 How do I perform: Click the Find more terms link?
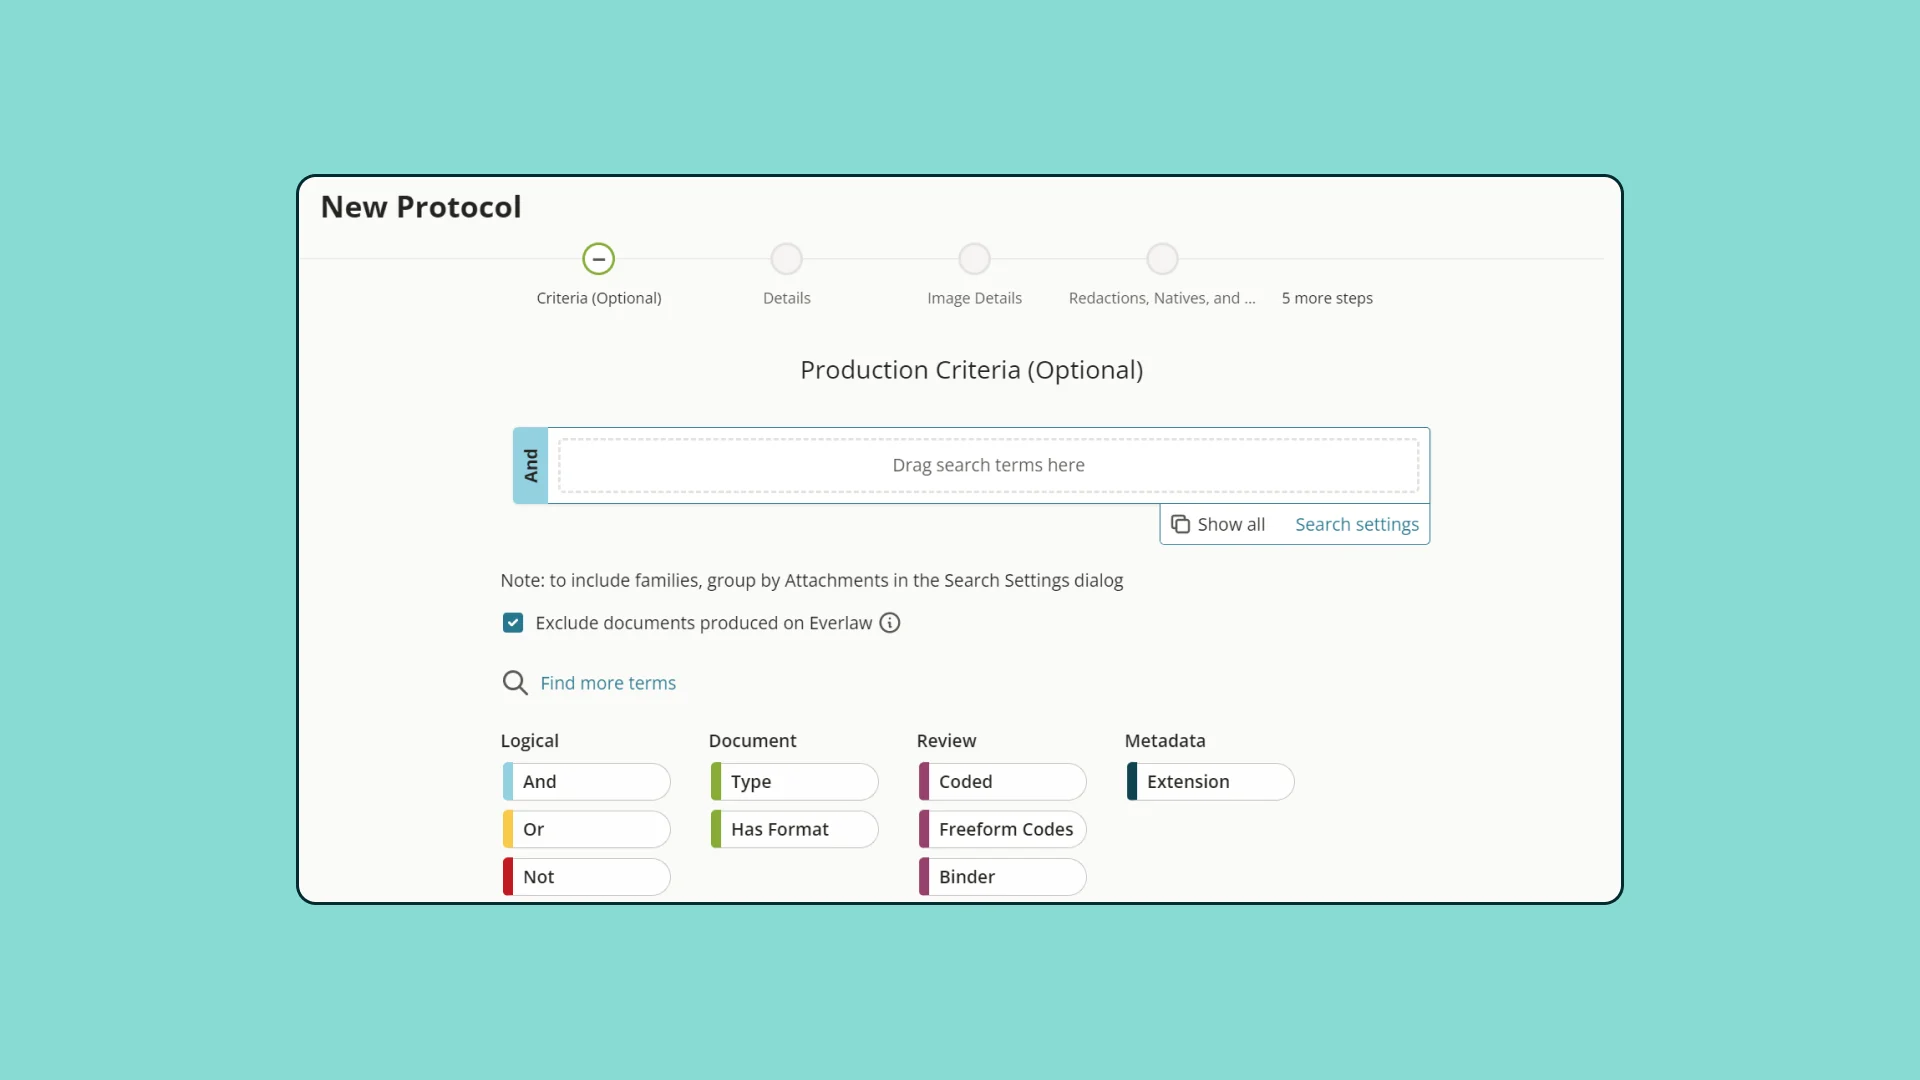pyautogui.click(x=608, y=683)
